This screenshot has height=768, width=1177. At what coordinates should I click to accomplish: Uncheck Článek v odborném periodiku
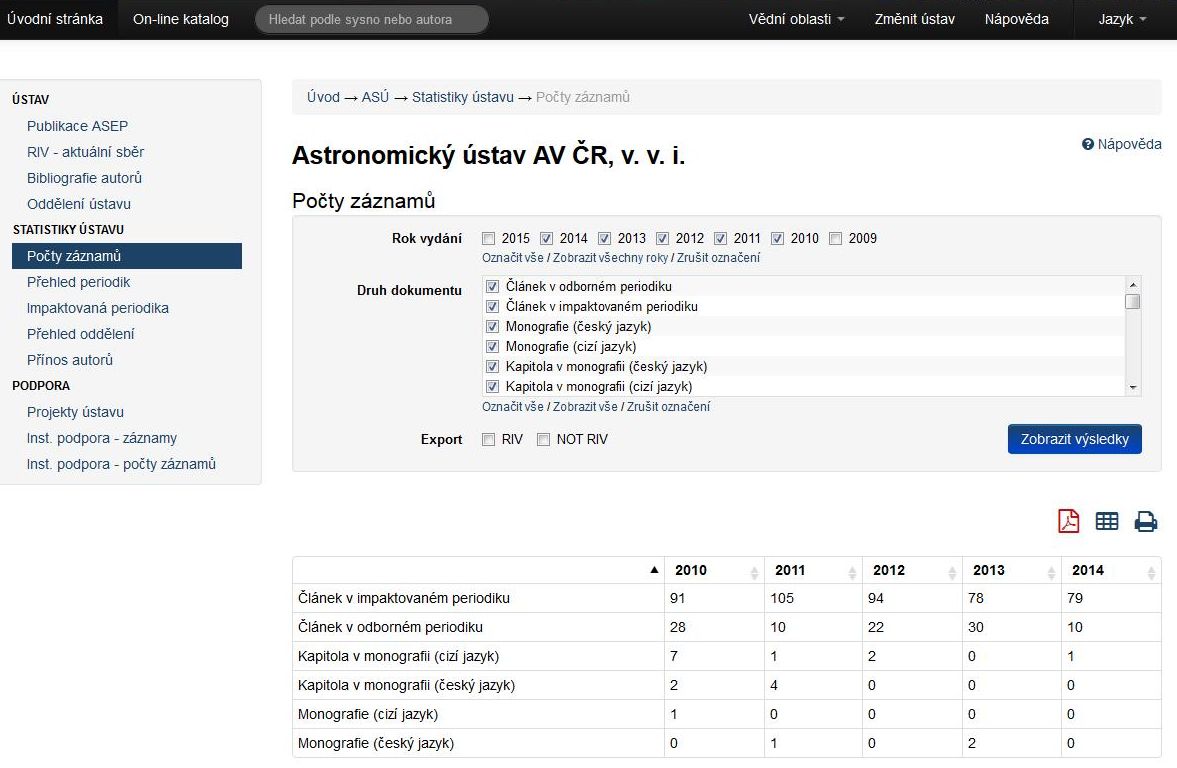tap(492, 287)
